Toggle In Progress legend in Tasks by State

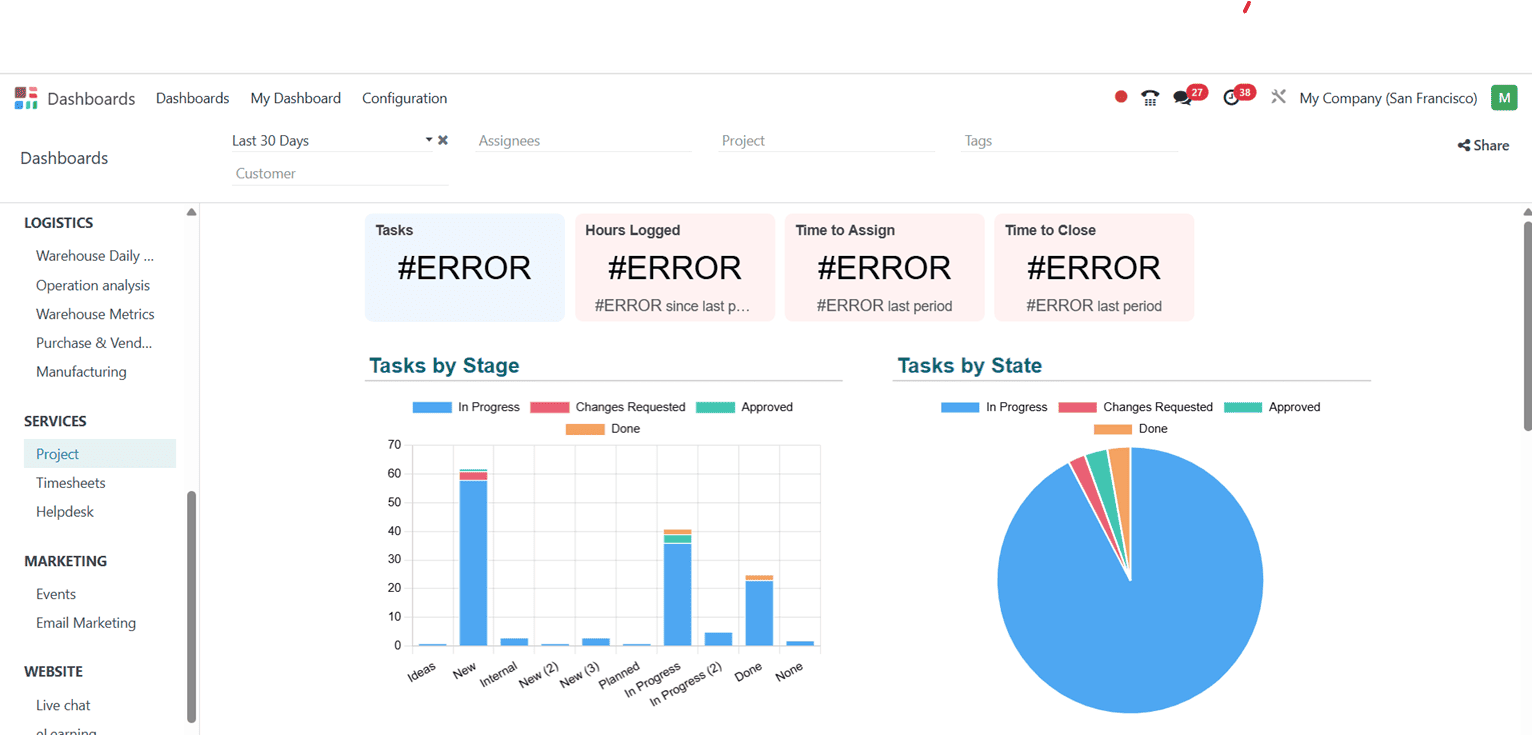[994, 407]
